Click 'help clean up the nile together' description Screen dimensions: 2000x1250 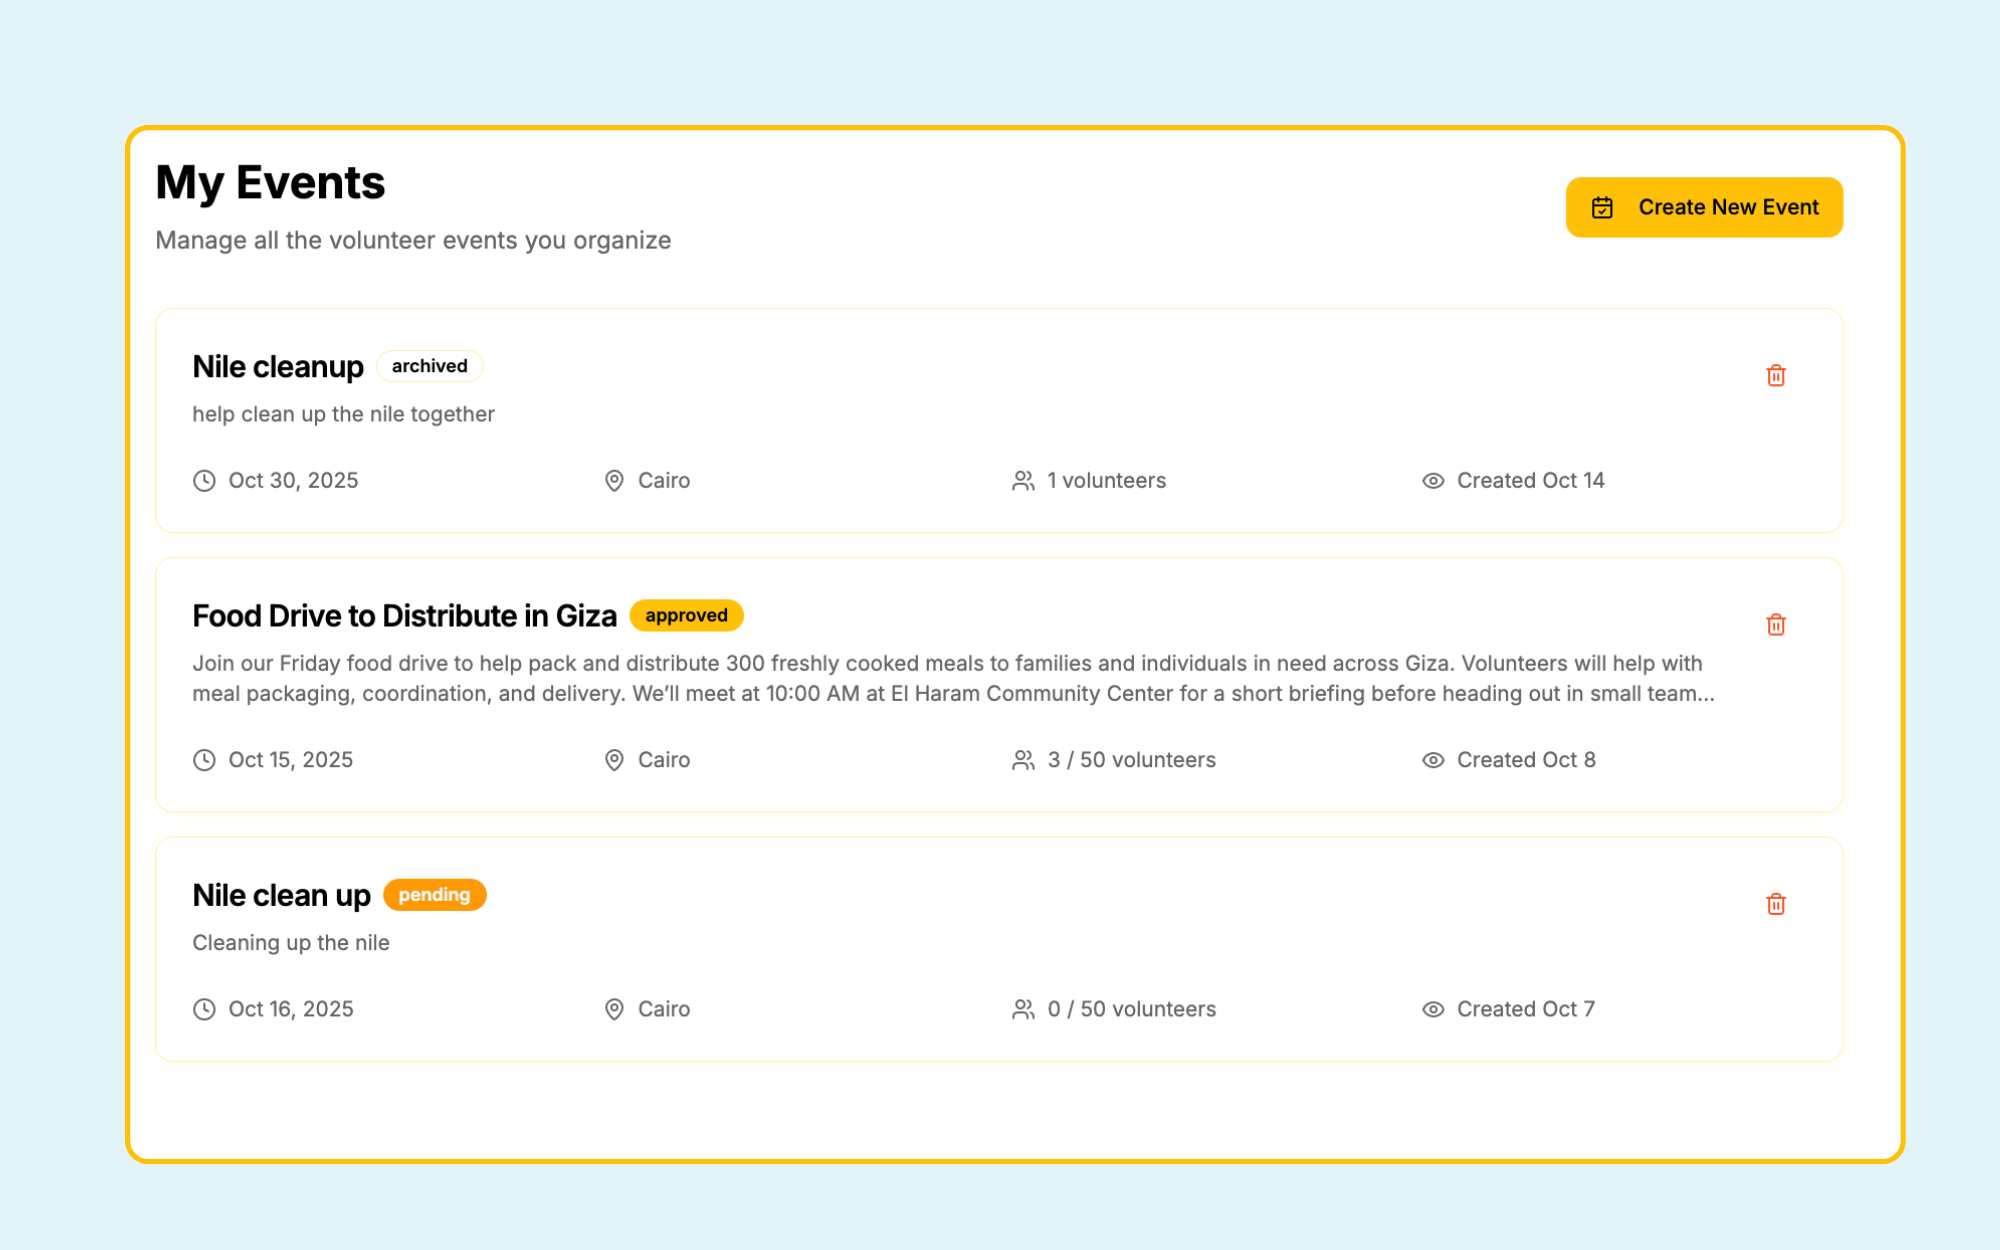pyautogui.click(x=343, y=414)
